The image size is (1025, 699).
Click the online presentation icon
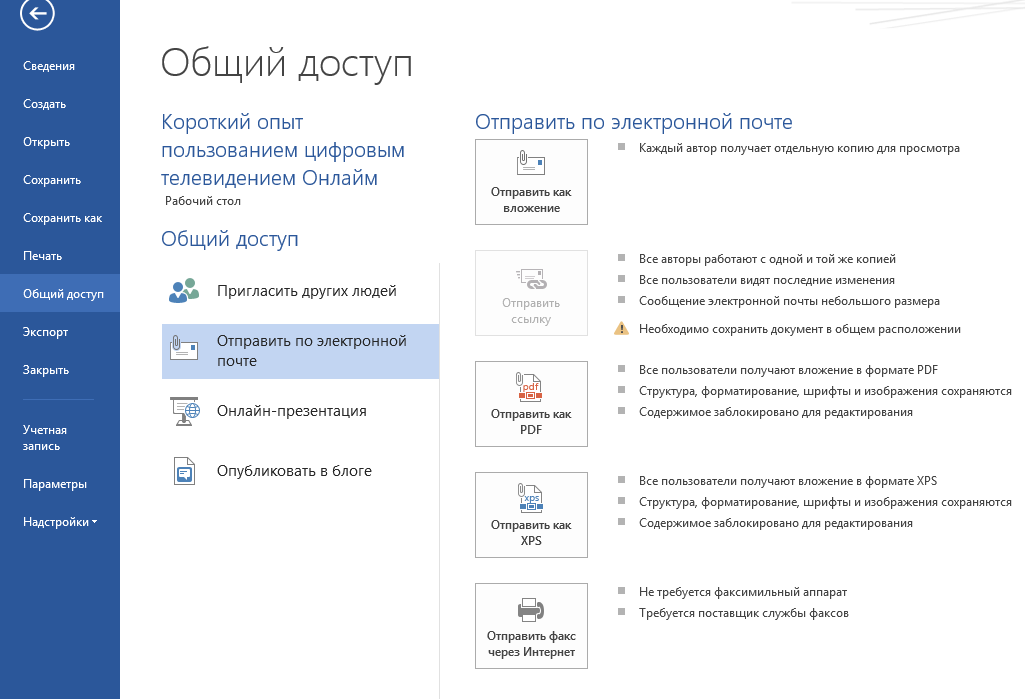(184, 411)
